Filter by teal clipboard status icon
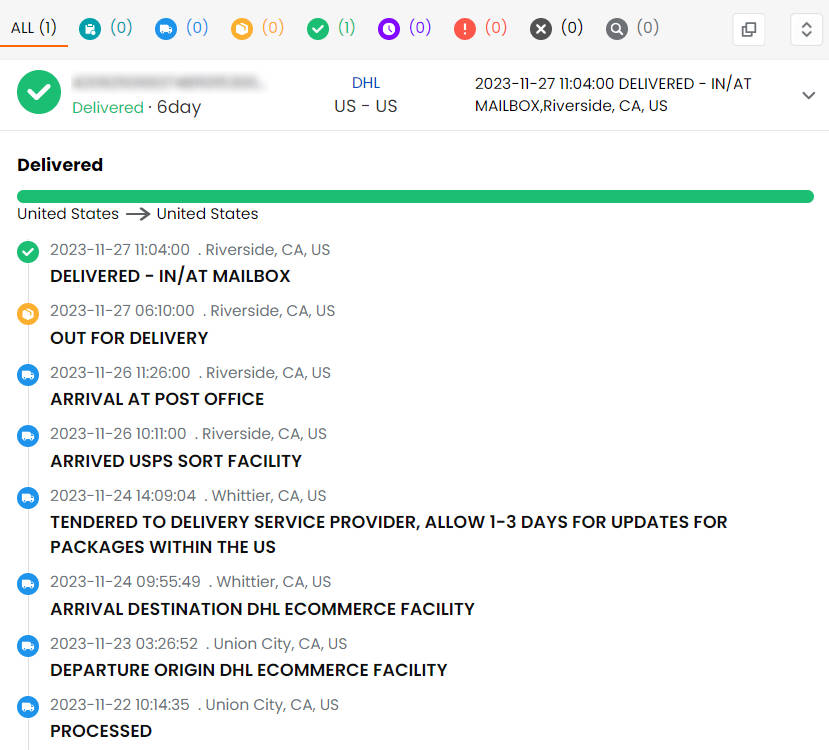Image resolution: width=829 pixels, height=750 pixels. pyautogui.click(x=90, y=29)
